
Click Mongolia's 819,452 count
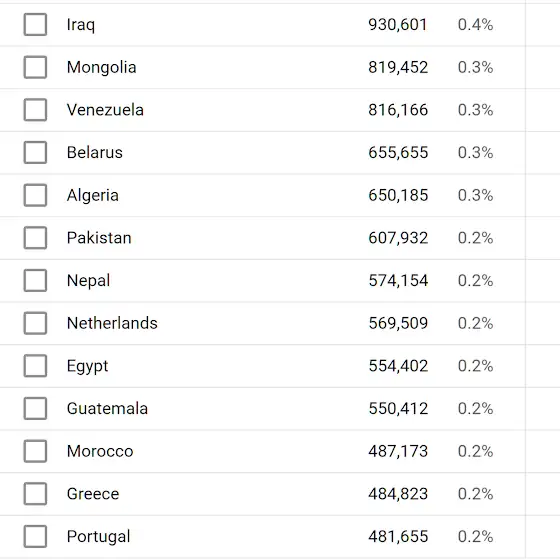coord(398,67)
